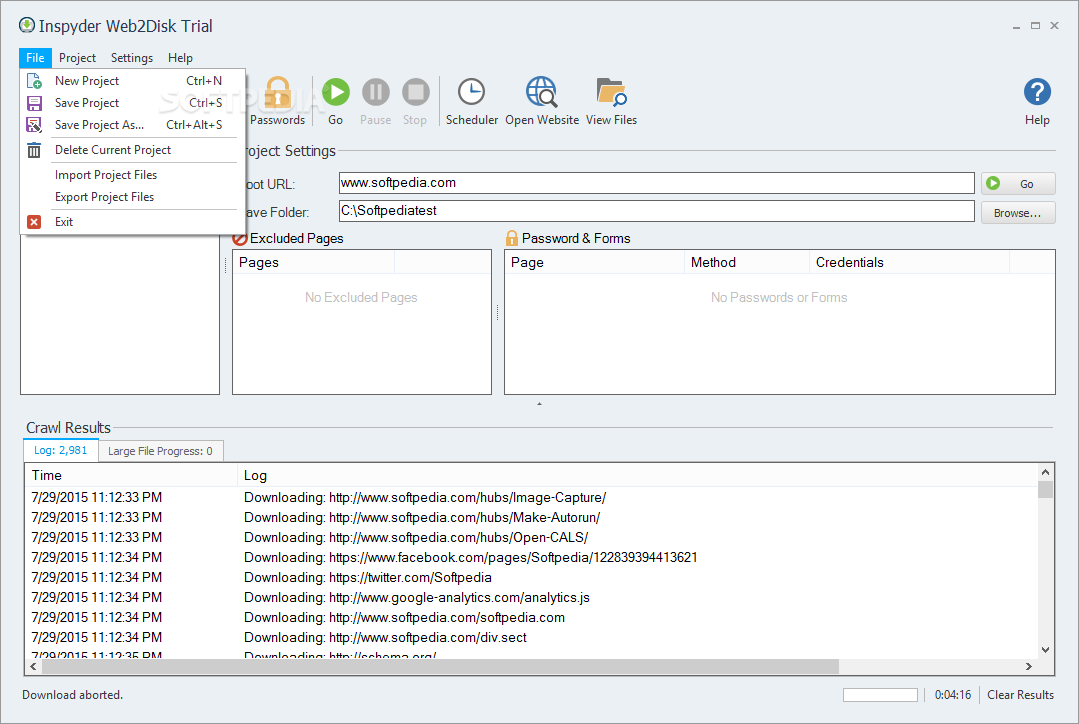Click the Open Website globe icon
Screen dimensions: 1079x724
click(x=542, y=92)
